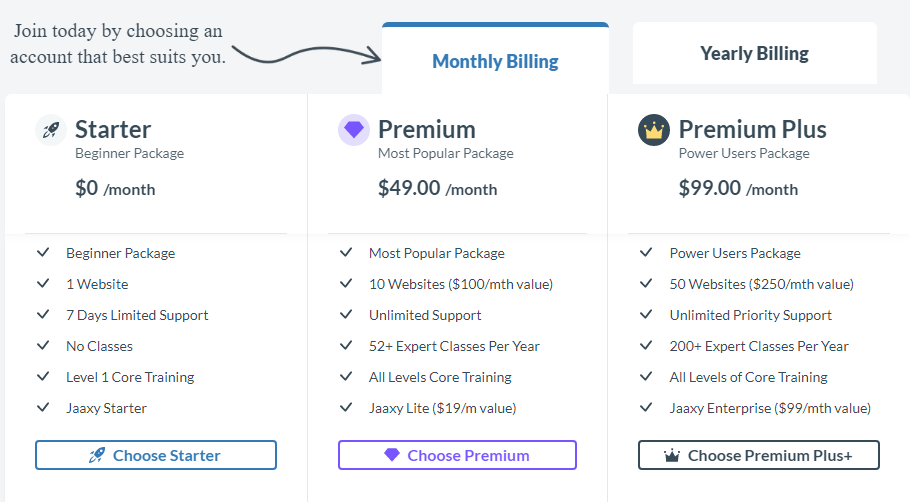Click the Starter plan title heading
This screenshot has width=910, height=502.
[x=113, y=129]
